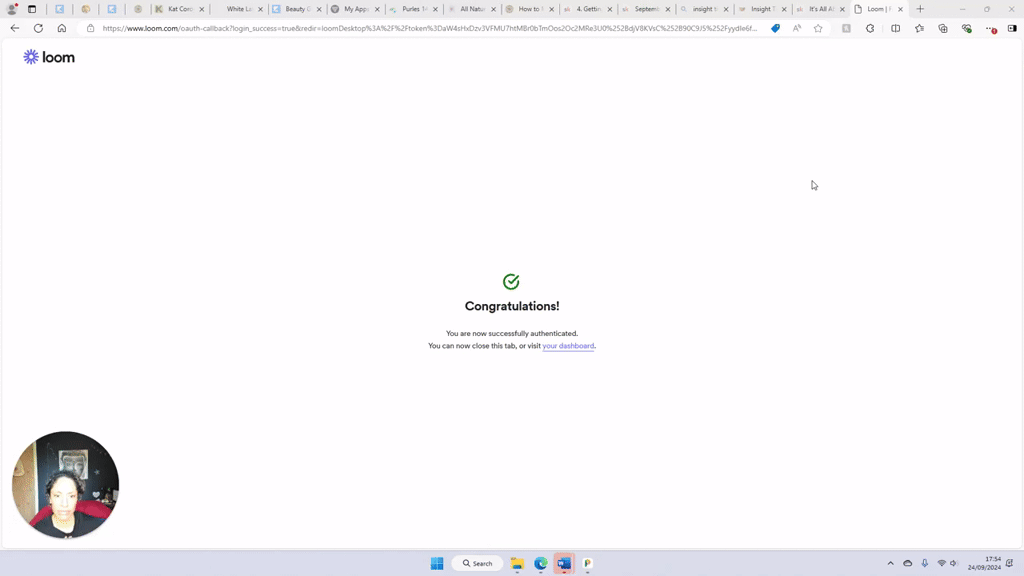Open the Wi-Fi network tray icon
The height and width of the screenshot is (576, 1024).
click(x=941, y=563)
